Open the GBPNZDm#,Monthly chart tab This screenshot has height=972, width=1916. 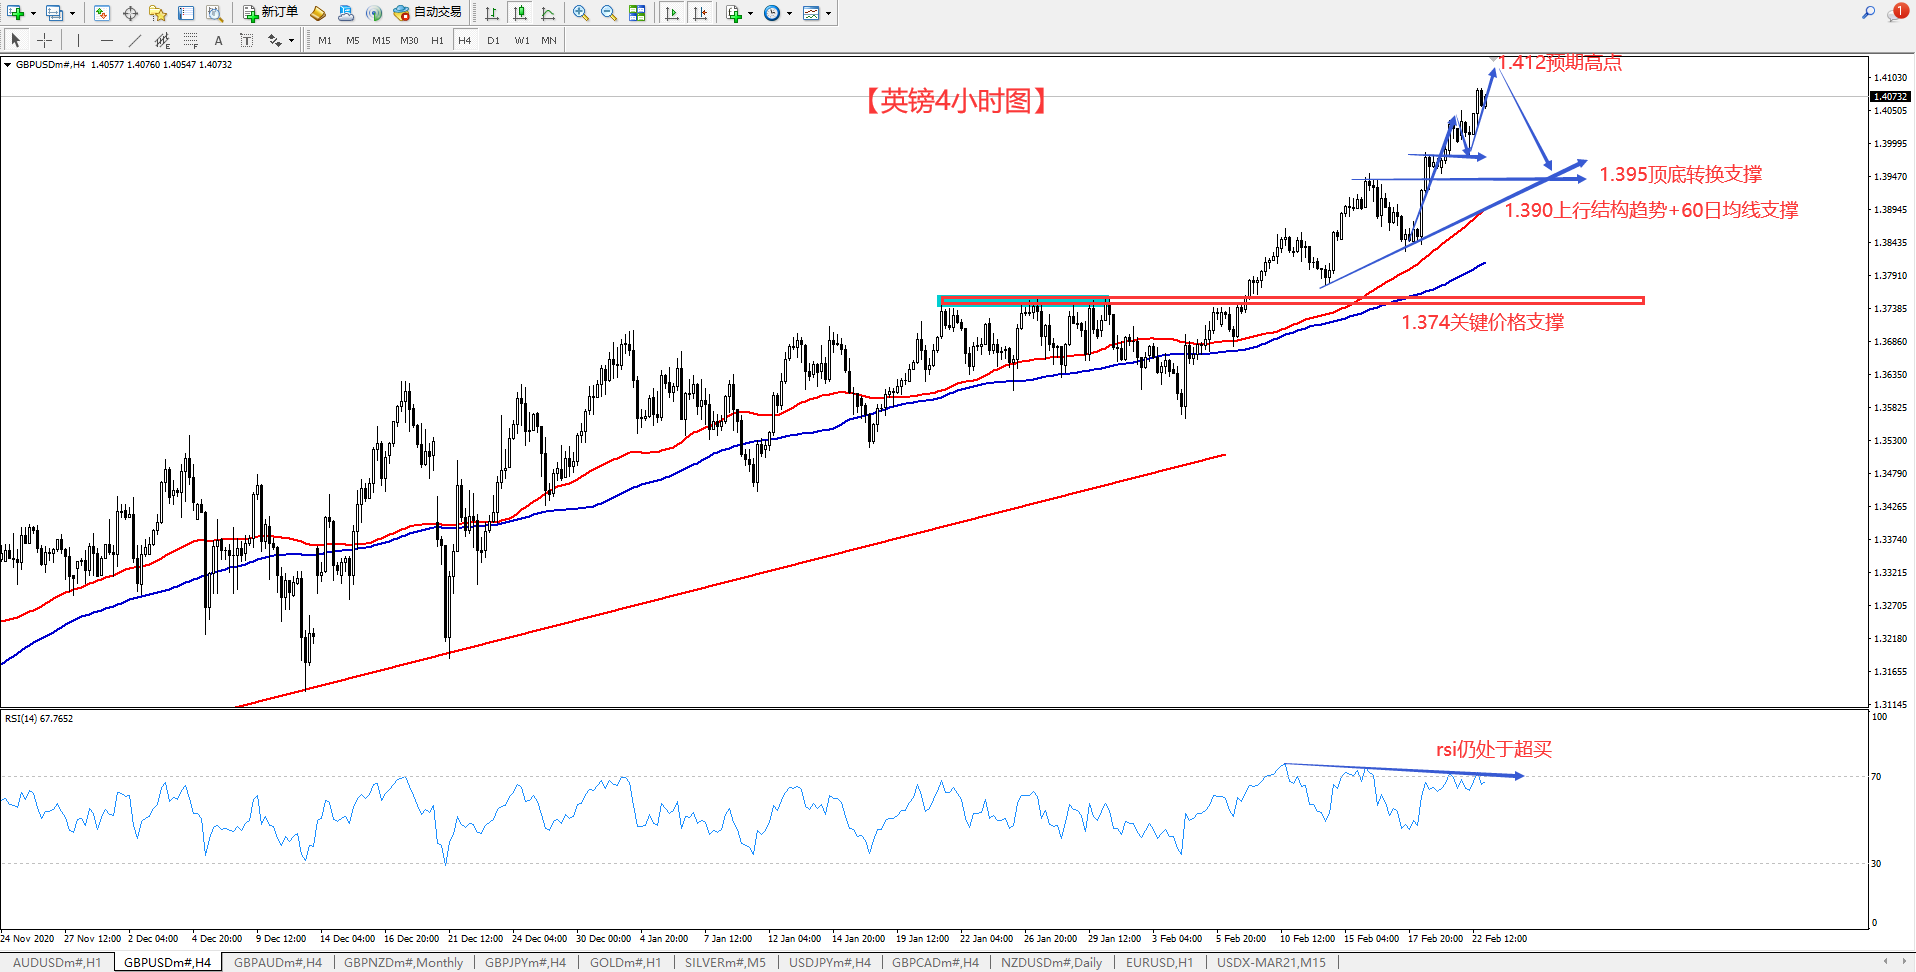pos(404,962)
